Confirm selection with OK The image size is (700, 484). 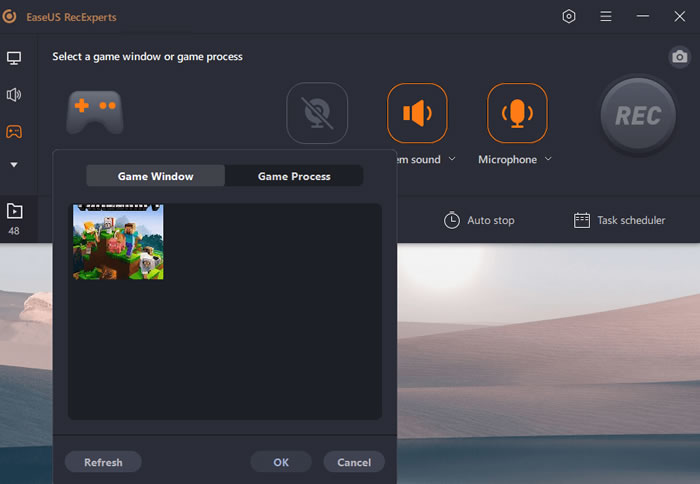pyautogui.click(x=281, y=462)
